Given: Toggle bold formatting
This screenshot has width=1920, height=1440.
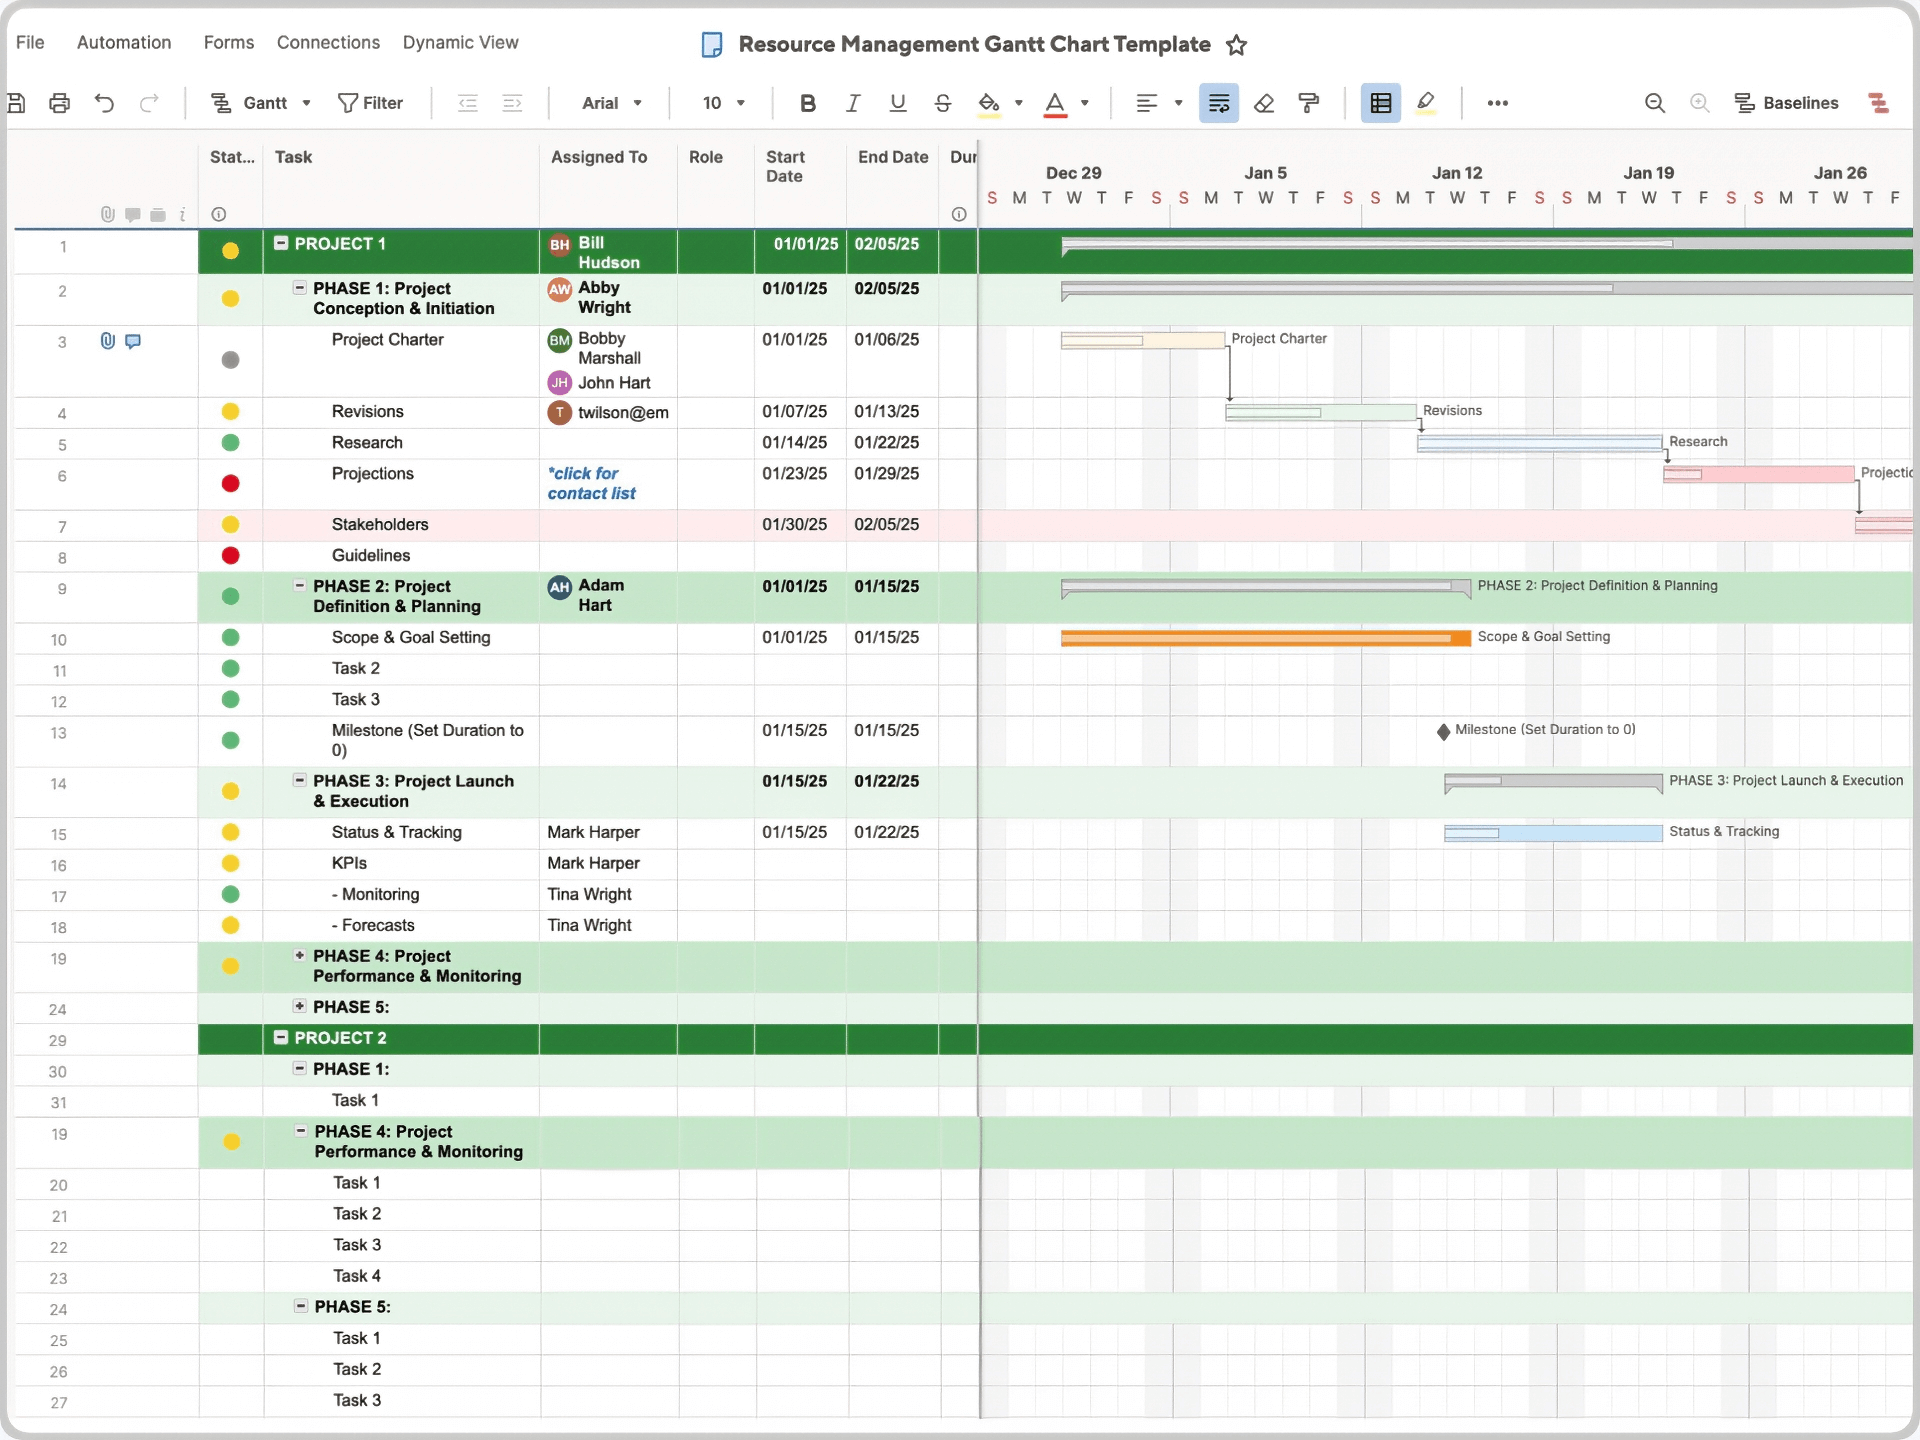Looking at the screenshot, I should pyautogui.click(x=808, y=103).
